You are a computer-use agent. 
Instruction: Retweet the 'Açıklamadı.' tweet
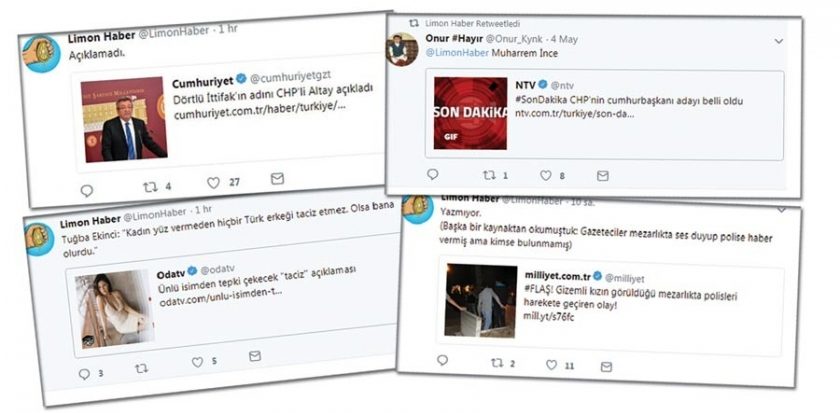(x=151, y=187)
